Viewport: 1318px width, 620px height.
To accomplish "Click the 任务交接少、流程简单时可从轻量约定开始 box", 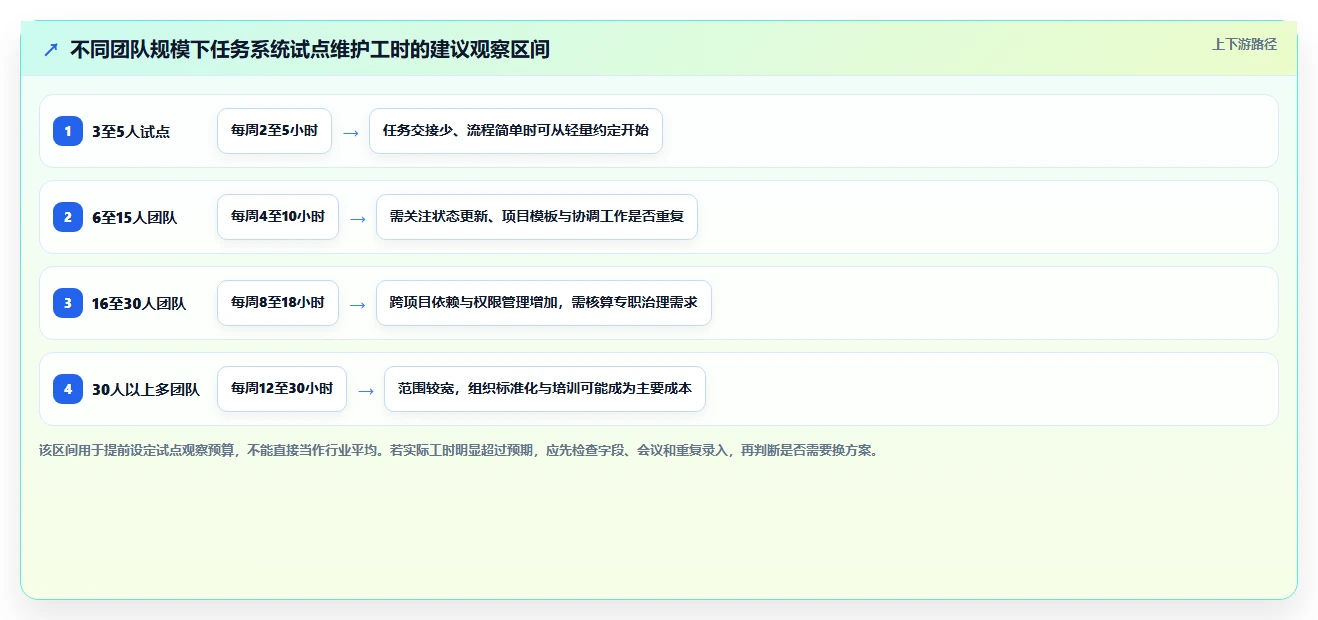I will tap(516, 131).
